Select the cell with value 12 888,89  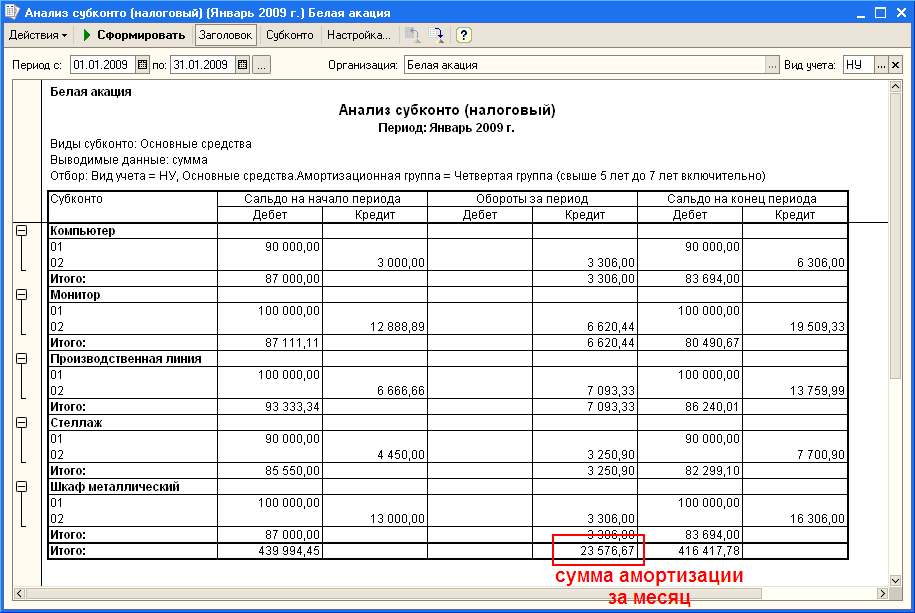click(x=375, y=327)
